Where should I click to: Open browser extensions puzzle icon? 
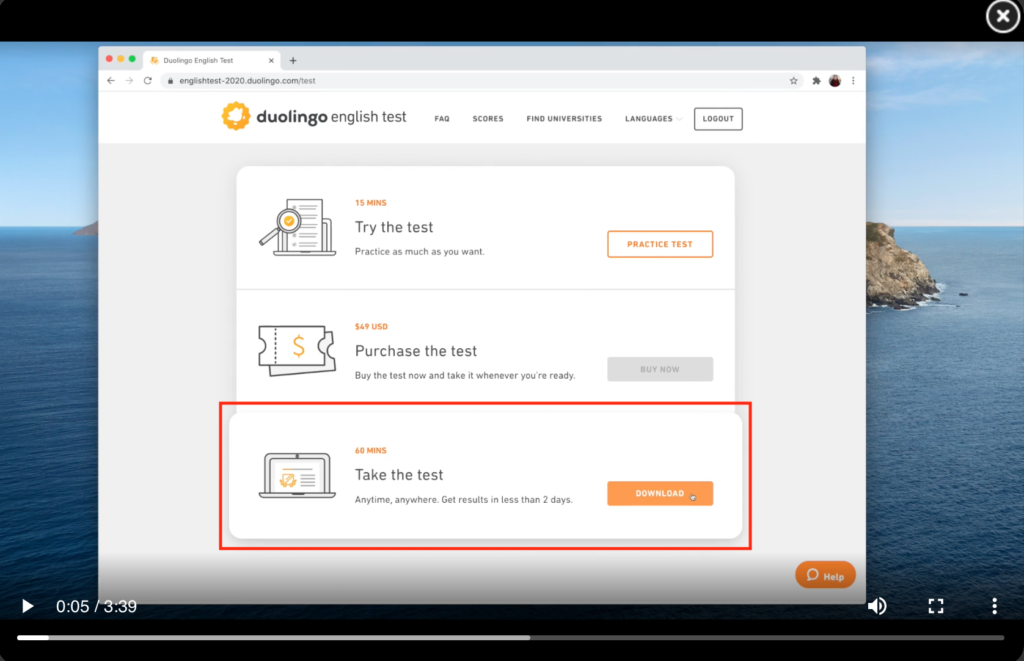816,80
